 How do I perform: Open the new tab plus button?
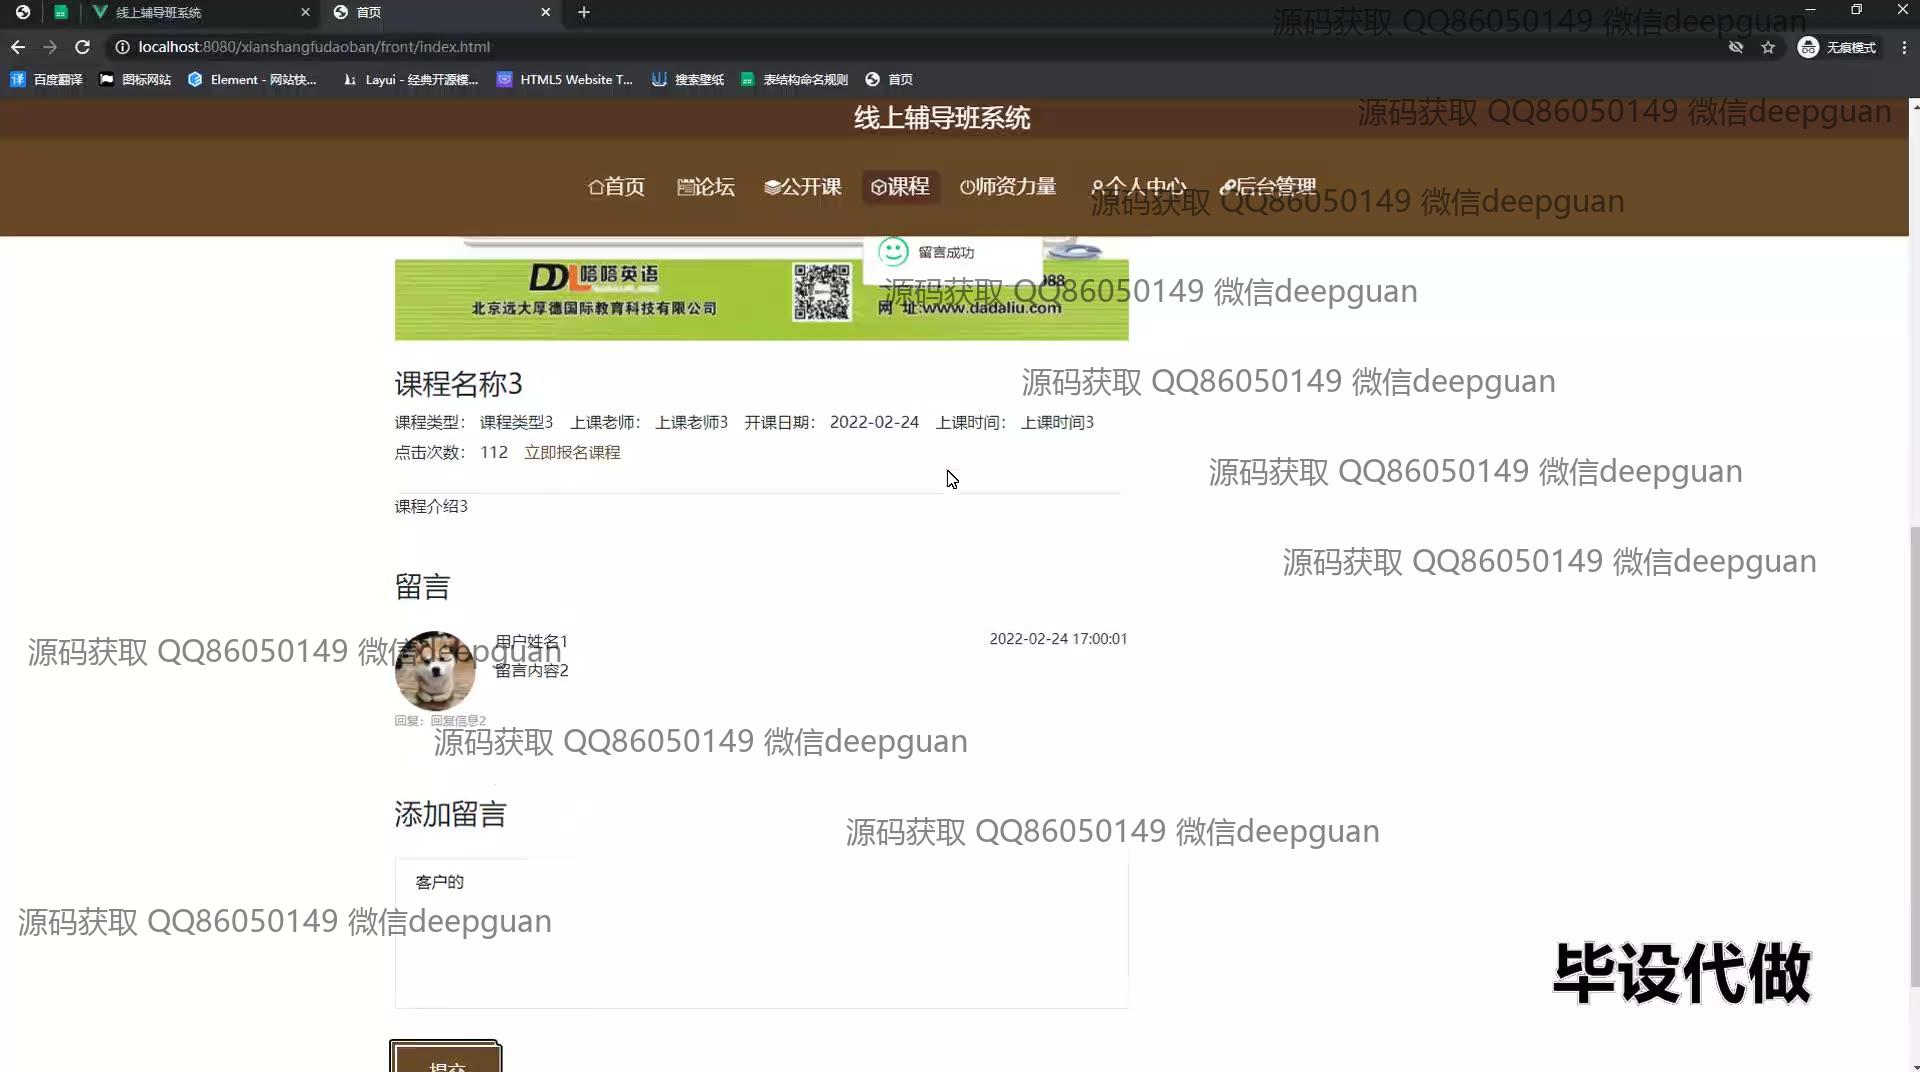pos(584,12)
